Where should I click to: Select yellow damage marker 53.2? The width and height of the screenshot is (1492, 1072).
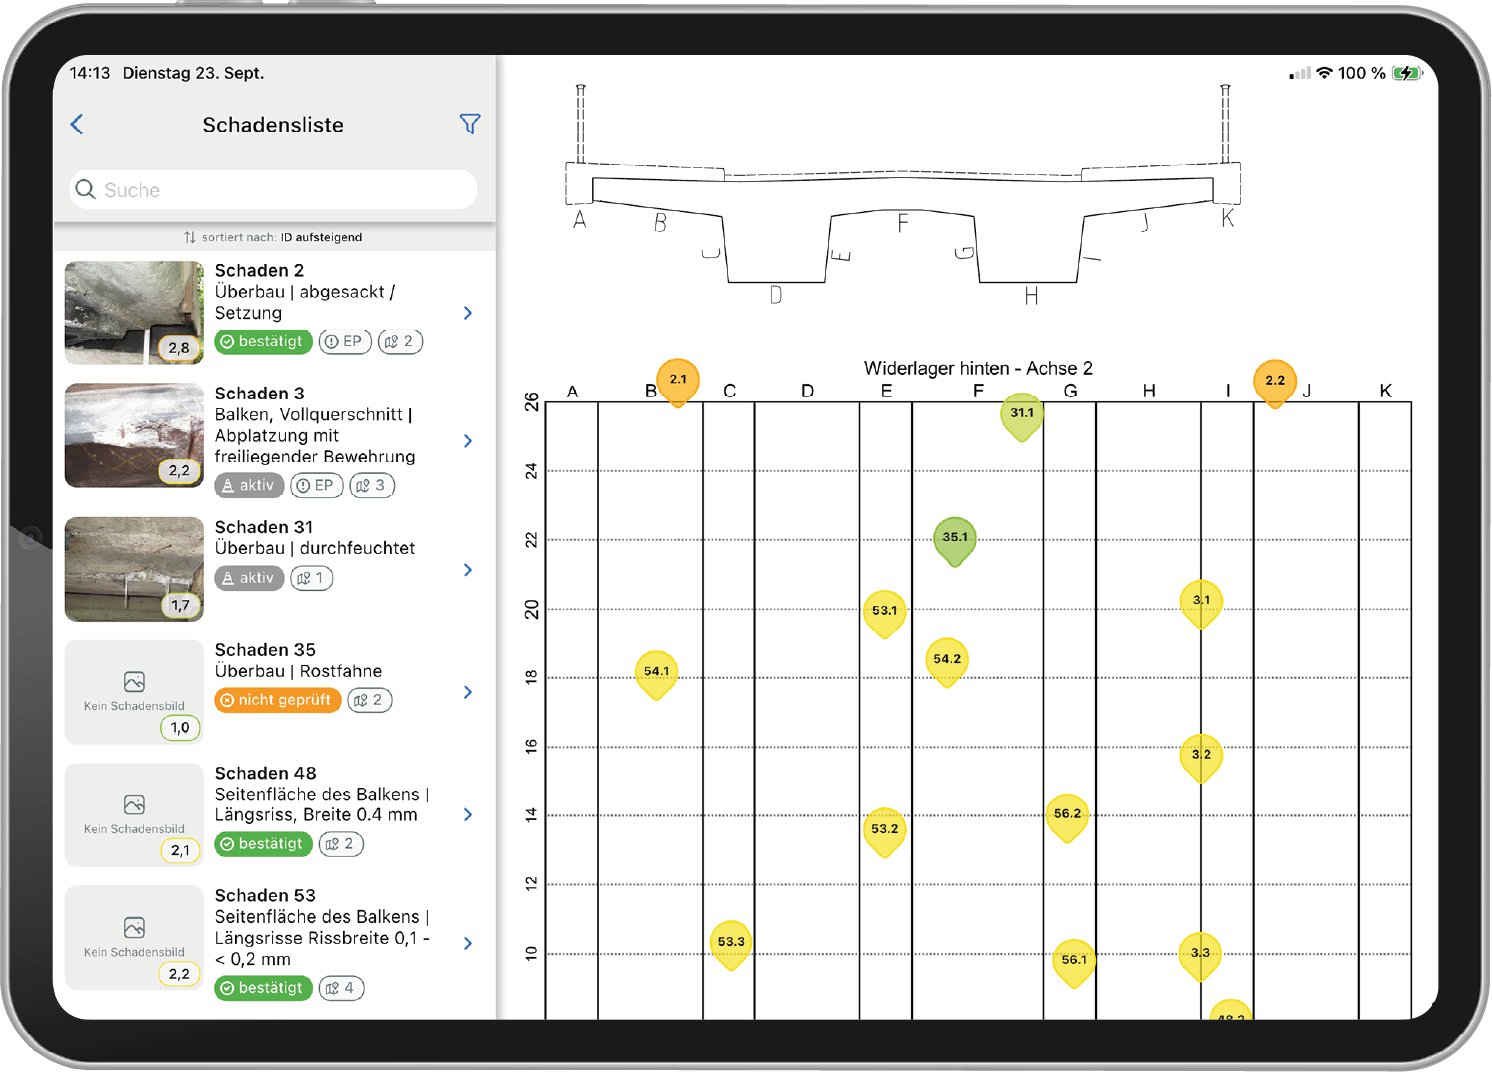[885, 831]
